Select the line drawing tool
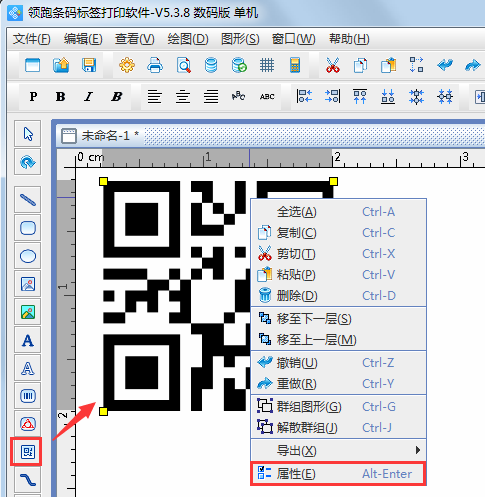Image resolution: width=485 pixels, height=497 pixels. (x=28, y=200)
